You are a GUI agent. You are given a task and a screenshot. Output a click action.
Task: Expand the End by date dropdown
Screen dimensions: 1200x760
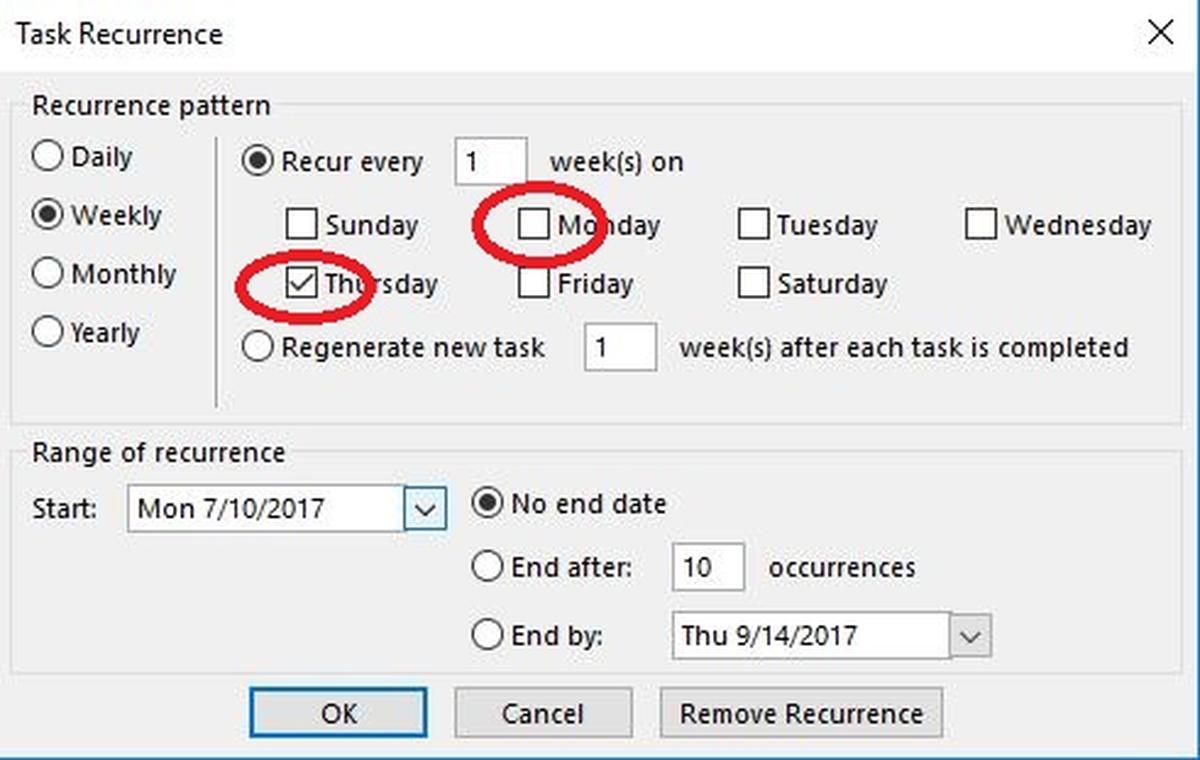pos(971,636)
